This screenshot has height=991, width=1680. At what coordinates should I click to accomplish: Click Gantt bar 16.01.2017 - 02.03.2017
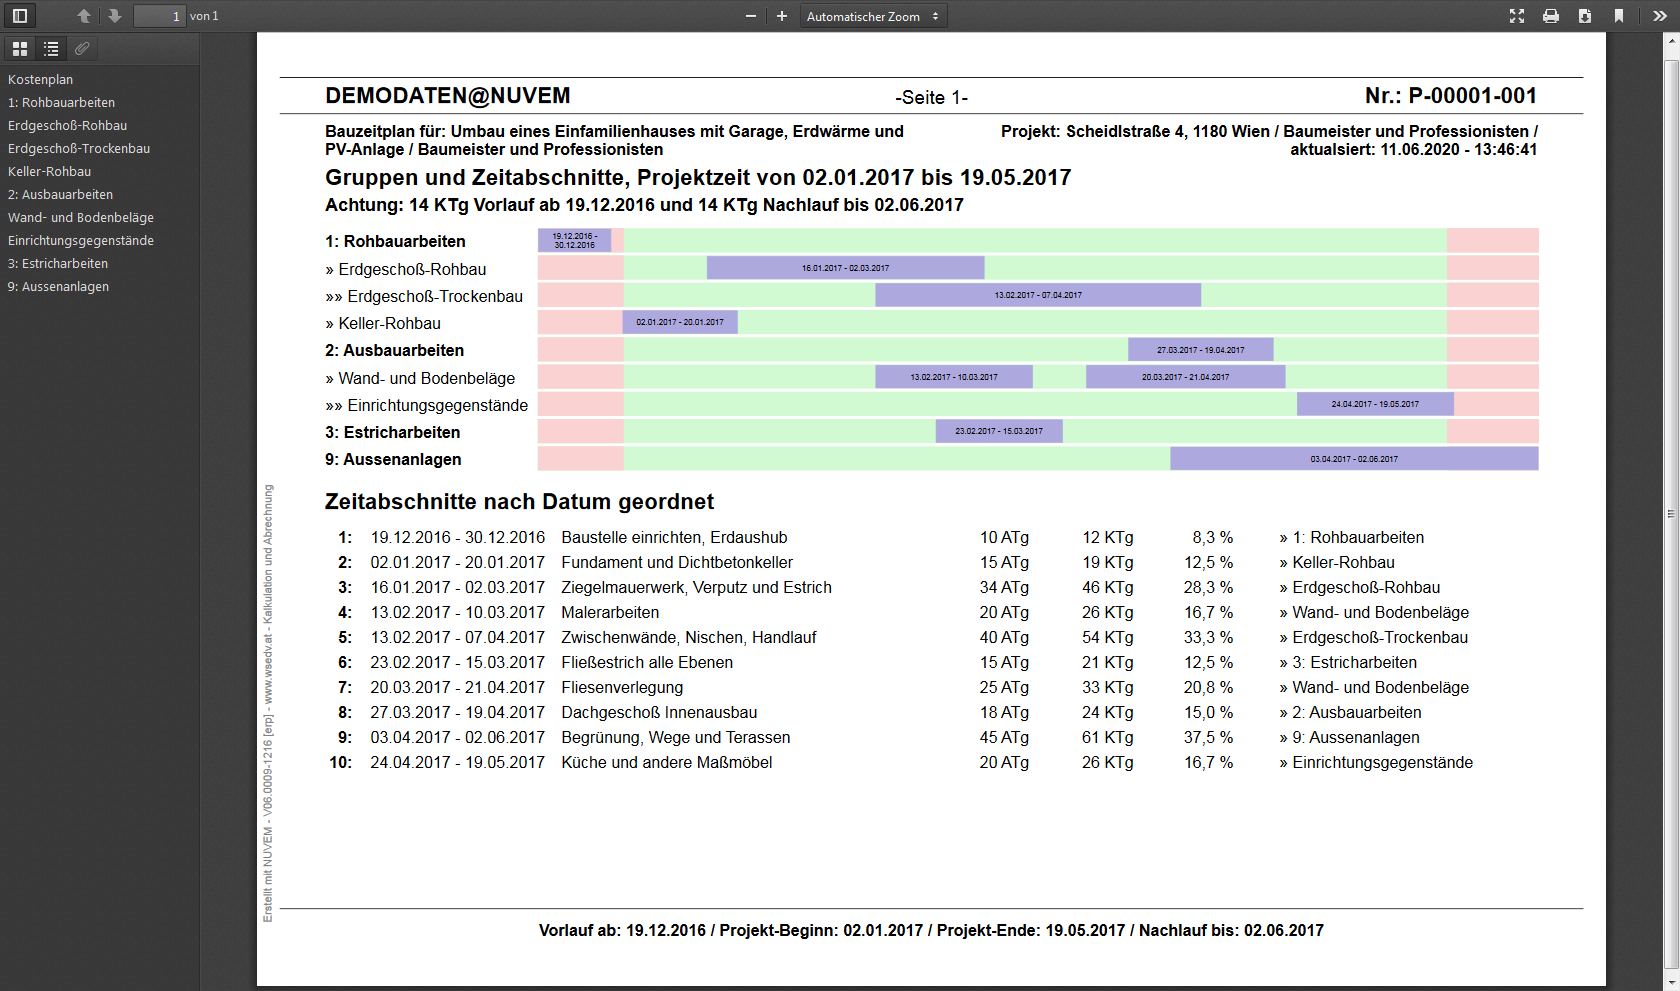[845, 268]
